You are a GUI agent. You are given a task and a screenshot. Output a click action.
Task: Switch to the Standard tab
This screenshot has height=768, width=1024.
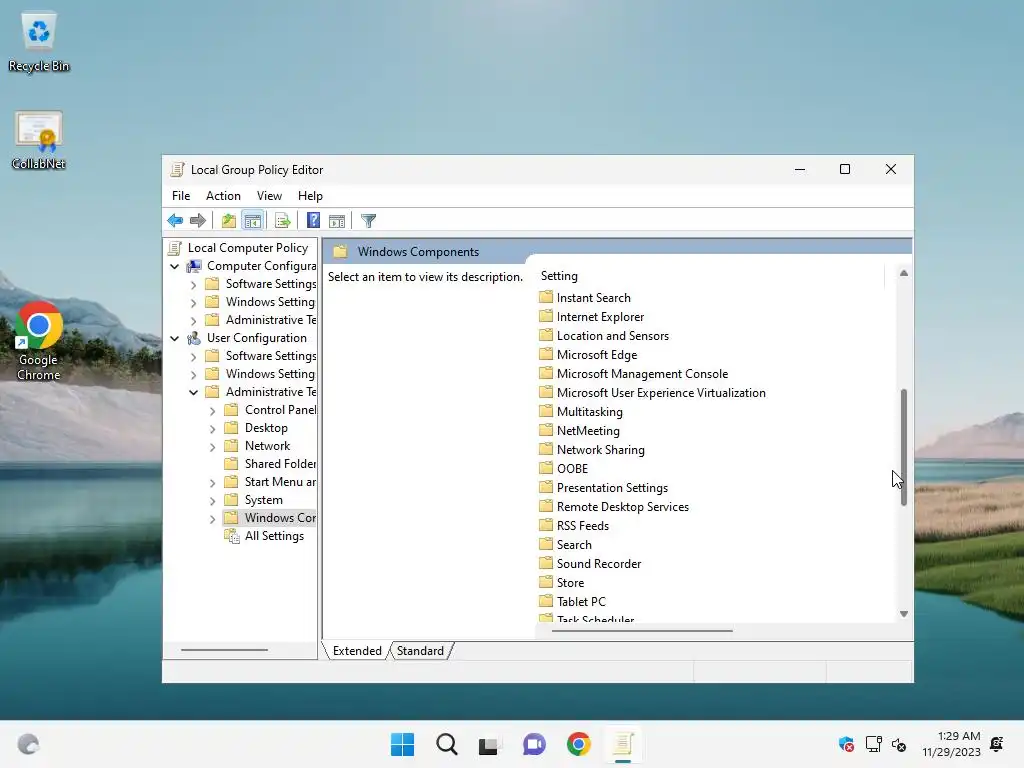(x=420, y=650)
